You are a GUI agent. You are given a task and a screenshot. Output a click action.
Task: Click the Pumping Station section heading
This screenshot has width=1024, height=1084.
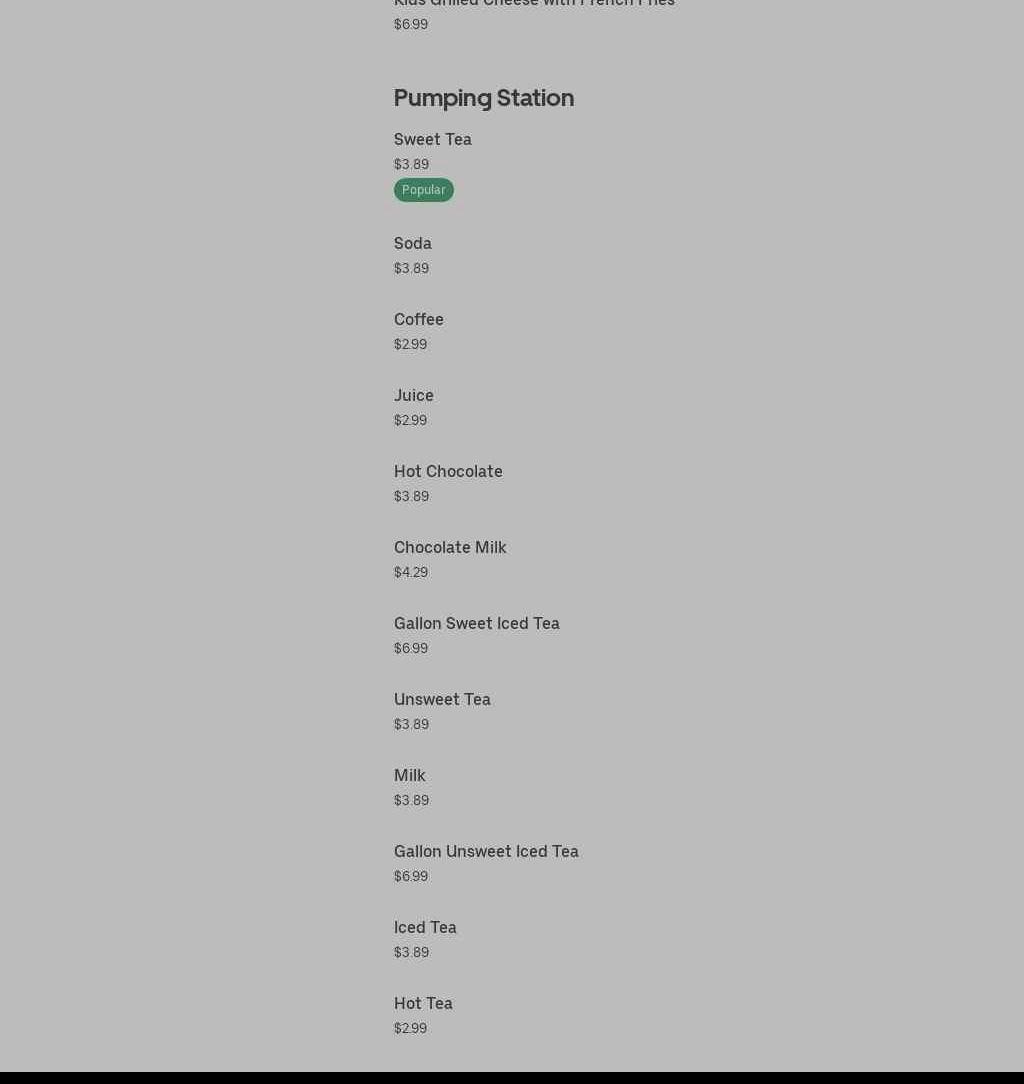click(x=483, y=98)
